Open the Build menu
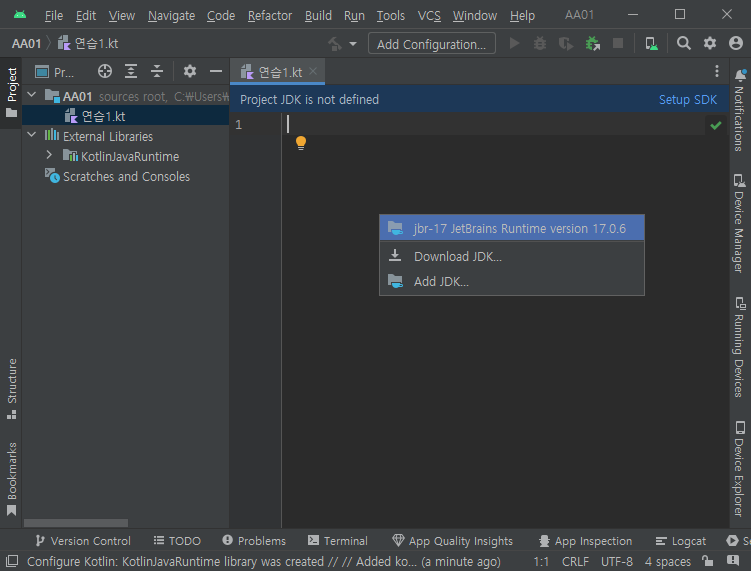 point(318,16)
